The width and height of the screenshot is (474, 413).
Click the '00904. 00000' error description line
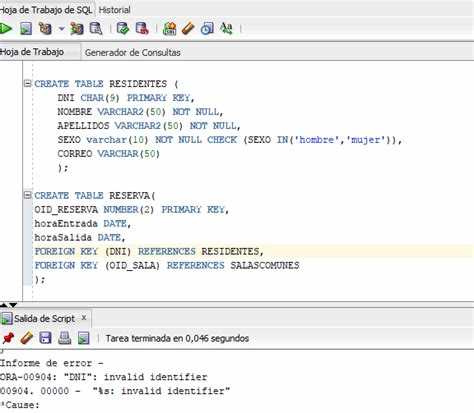coord(115,391)
